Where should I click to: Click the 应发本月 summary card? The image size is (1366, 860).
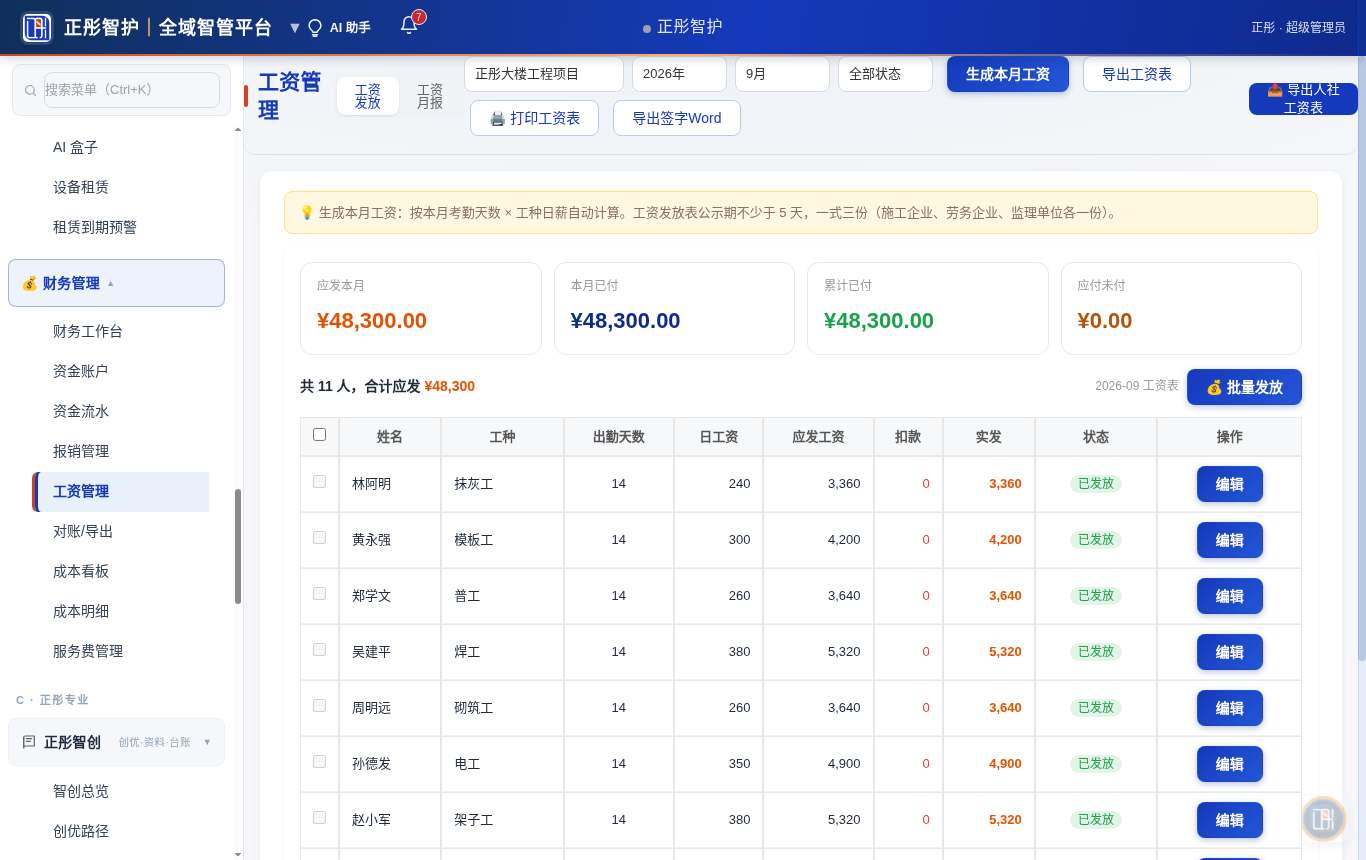(421, 308)
